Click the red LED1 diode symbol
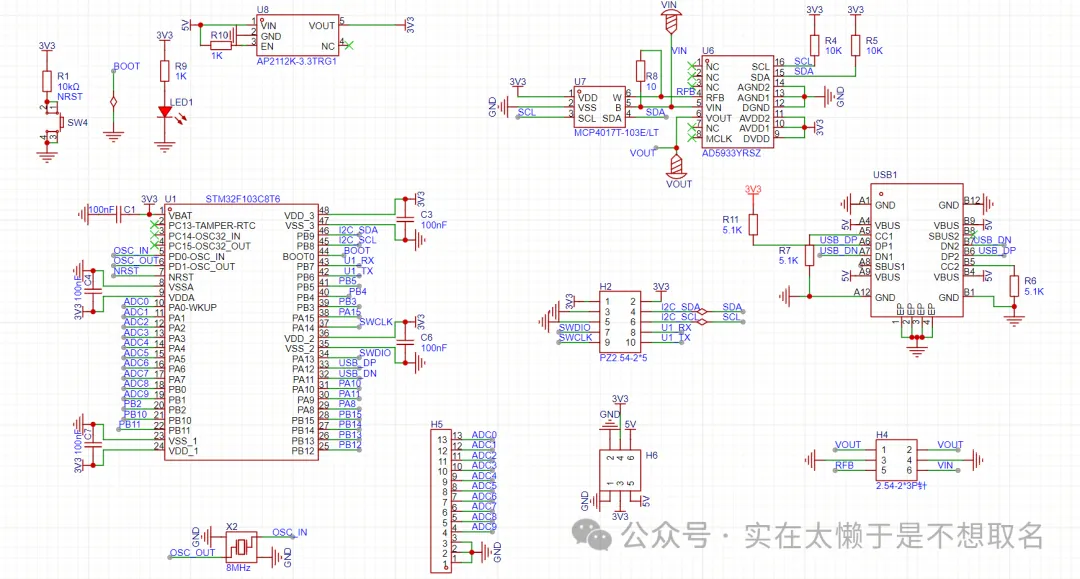The width and height of the screenshot is (1080, 579). point(165,113)
